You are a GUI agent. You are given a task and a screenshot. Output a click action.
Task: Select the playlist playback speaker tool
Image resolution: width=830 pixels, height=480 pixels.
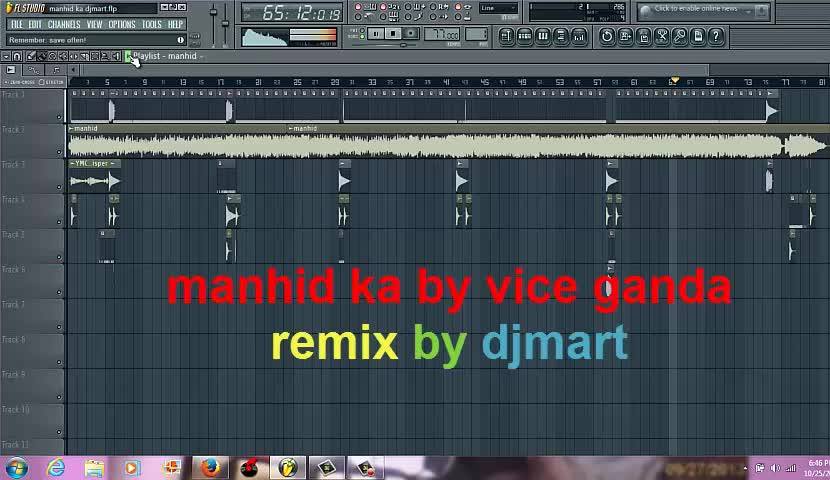(116, 56)
